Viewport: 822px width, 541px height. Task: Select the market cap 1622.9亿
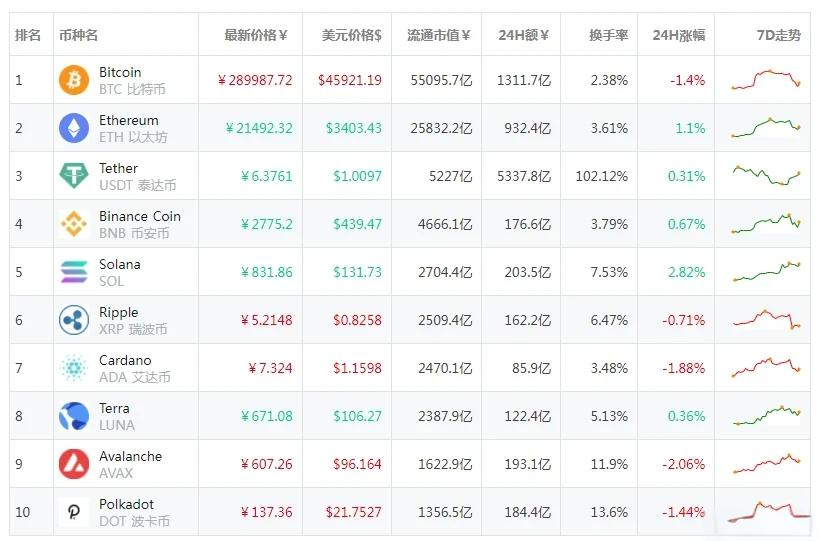pos(445,464)
